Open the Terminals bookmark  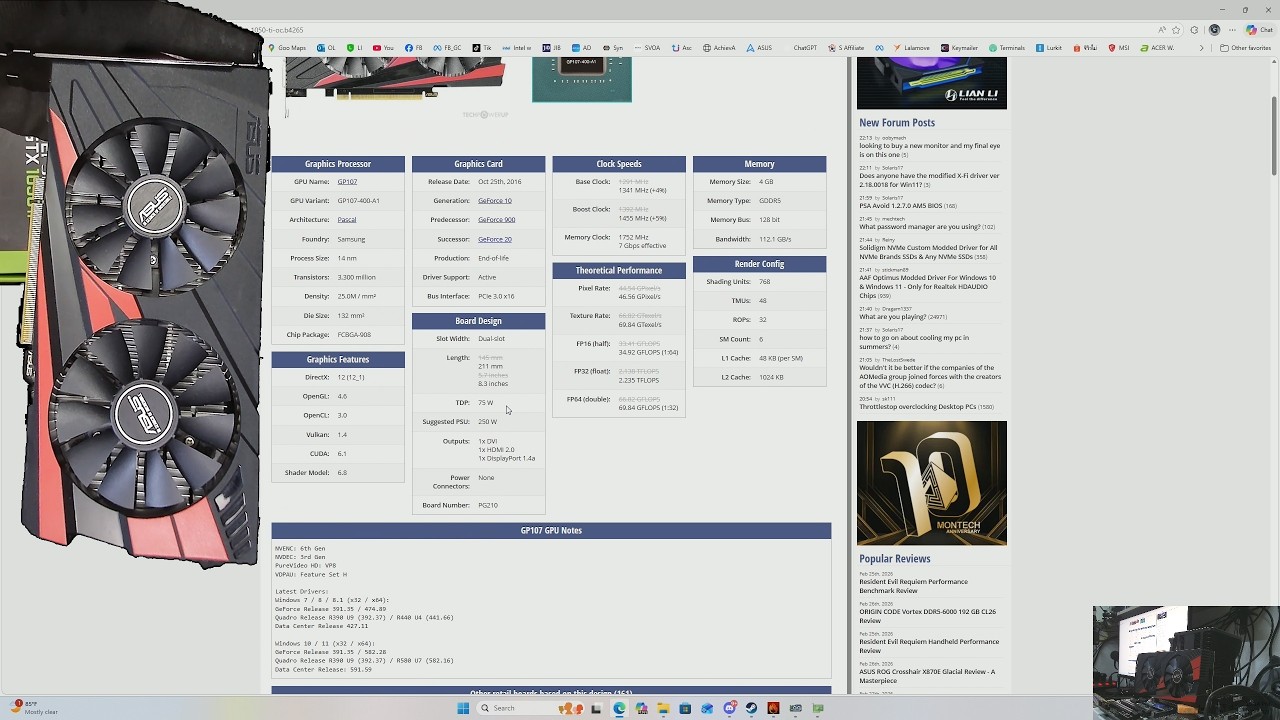pyautogui.click(x=1007, y=48)
